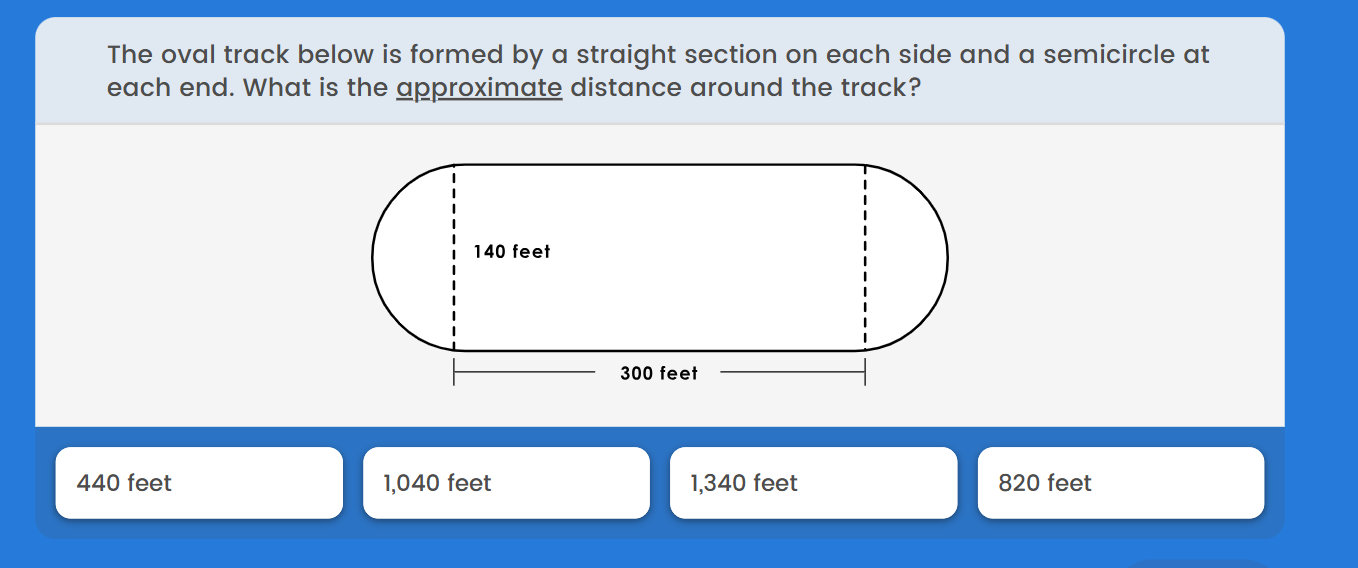Select the 440 feet answer choice

[x=198, y=483]
